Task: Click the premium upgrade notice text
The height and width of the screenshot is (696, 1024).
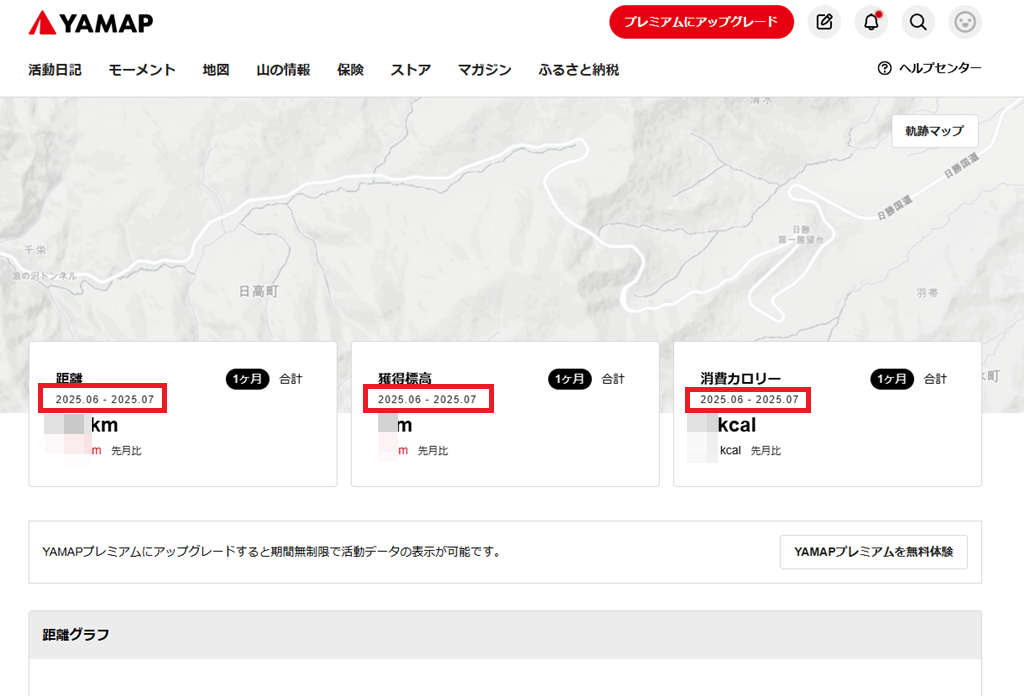Action: pyautogui.click(x=272, y=552)
